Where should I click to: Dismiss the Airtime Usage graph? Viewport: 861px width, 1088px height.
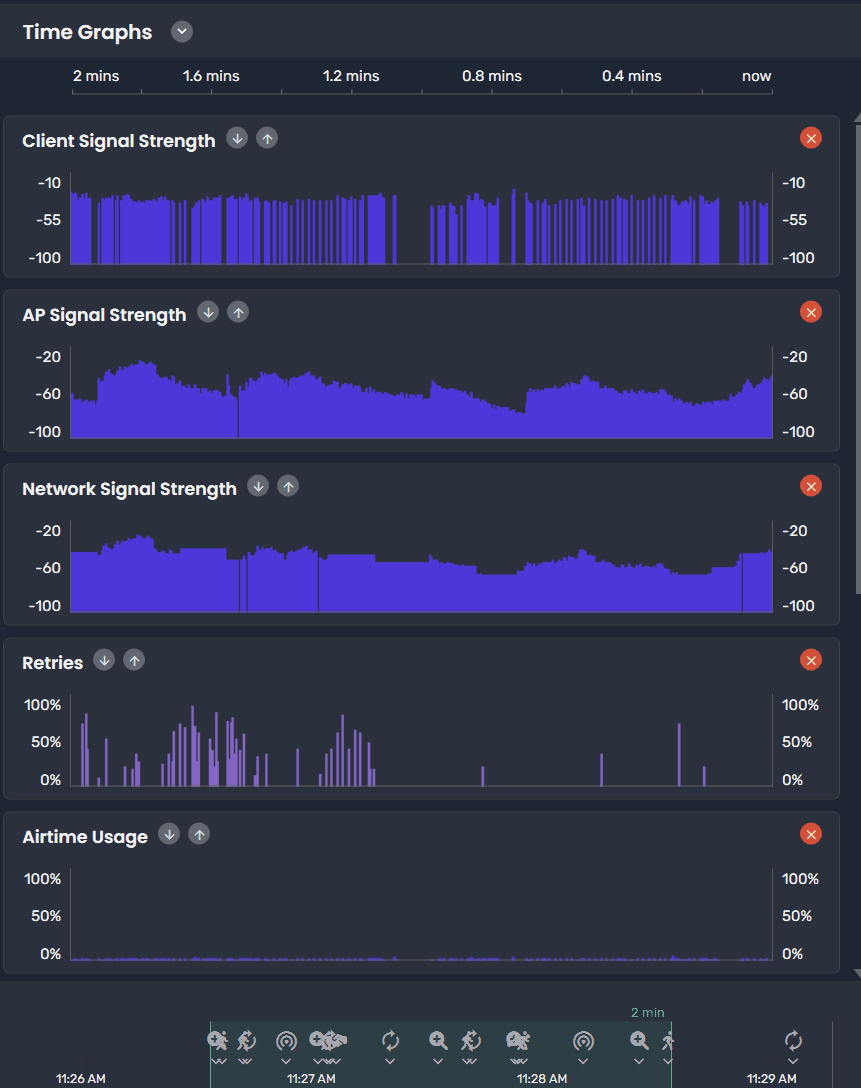coord(811,834)
